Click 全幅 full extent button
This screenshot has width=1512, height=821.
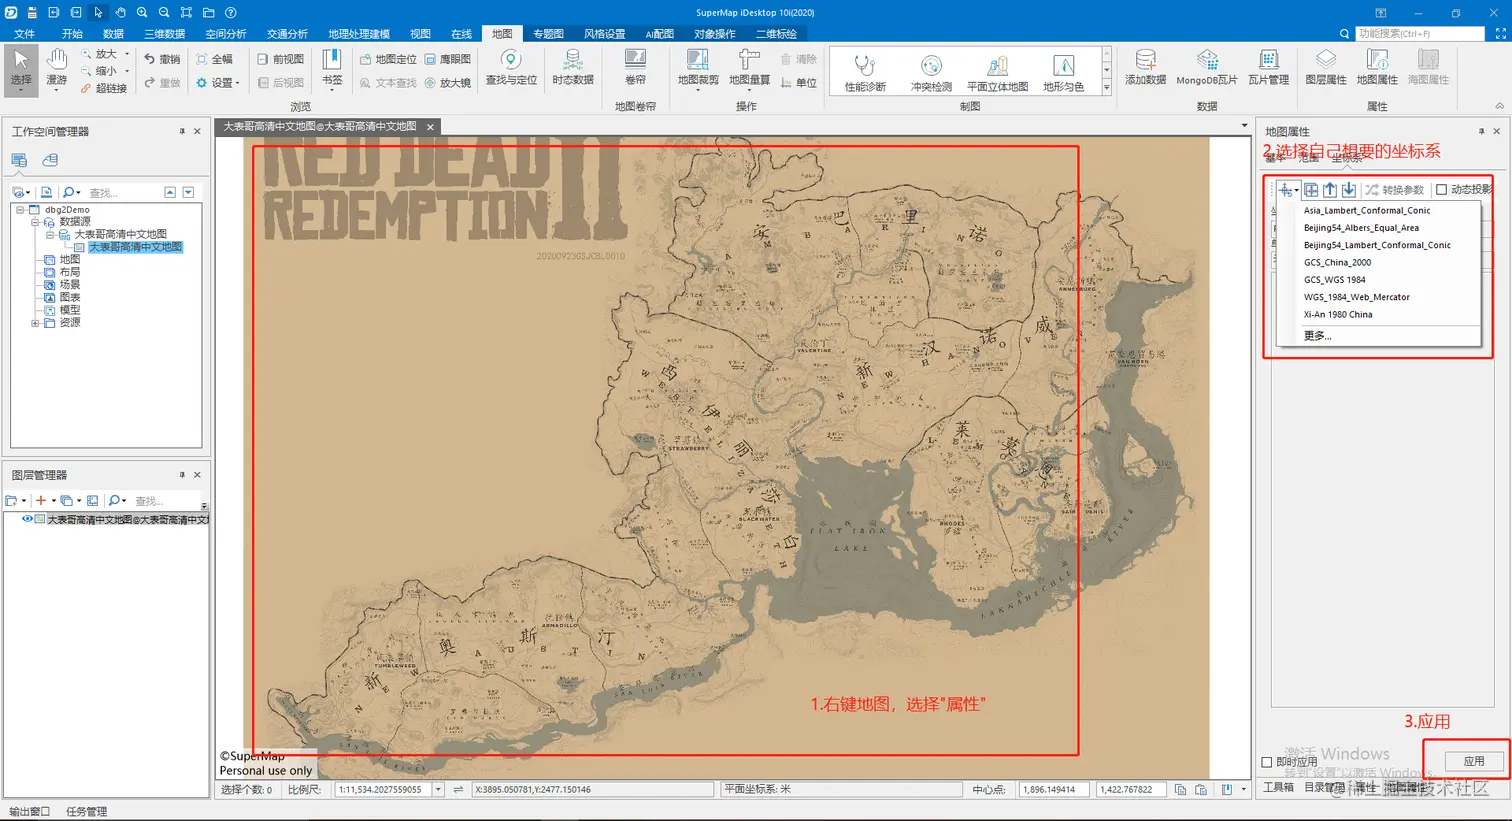pyautogui.click(x=214, y=59)
